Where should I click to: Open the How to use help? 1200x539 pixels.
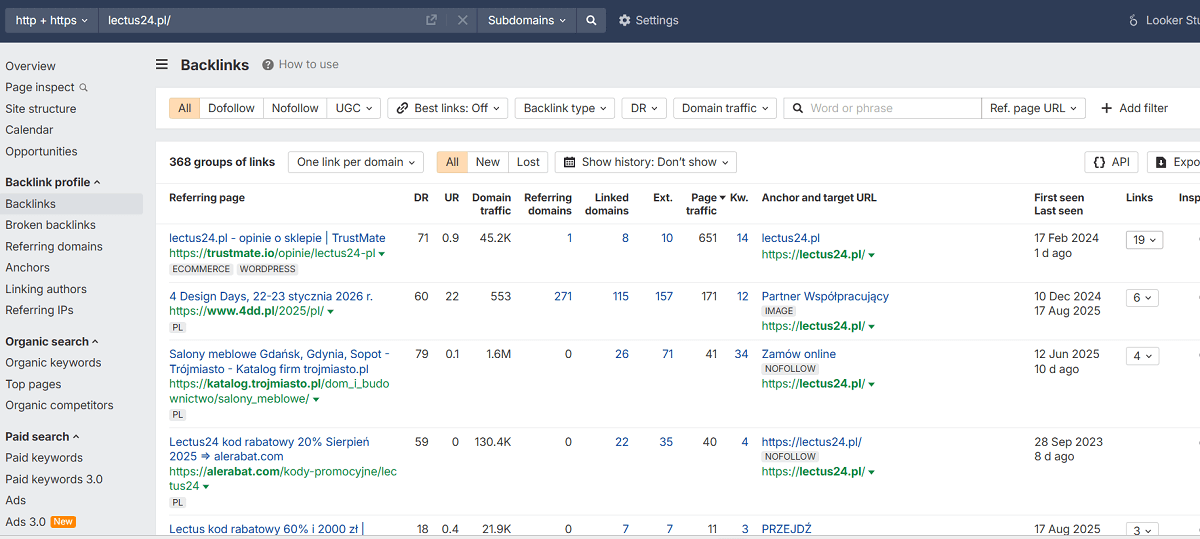(300, 64)
